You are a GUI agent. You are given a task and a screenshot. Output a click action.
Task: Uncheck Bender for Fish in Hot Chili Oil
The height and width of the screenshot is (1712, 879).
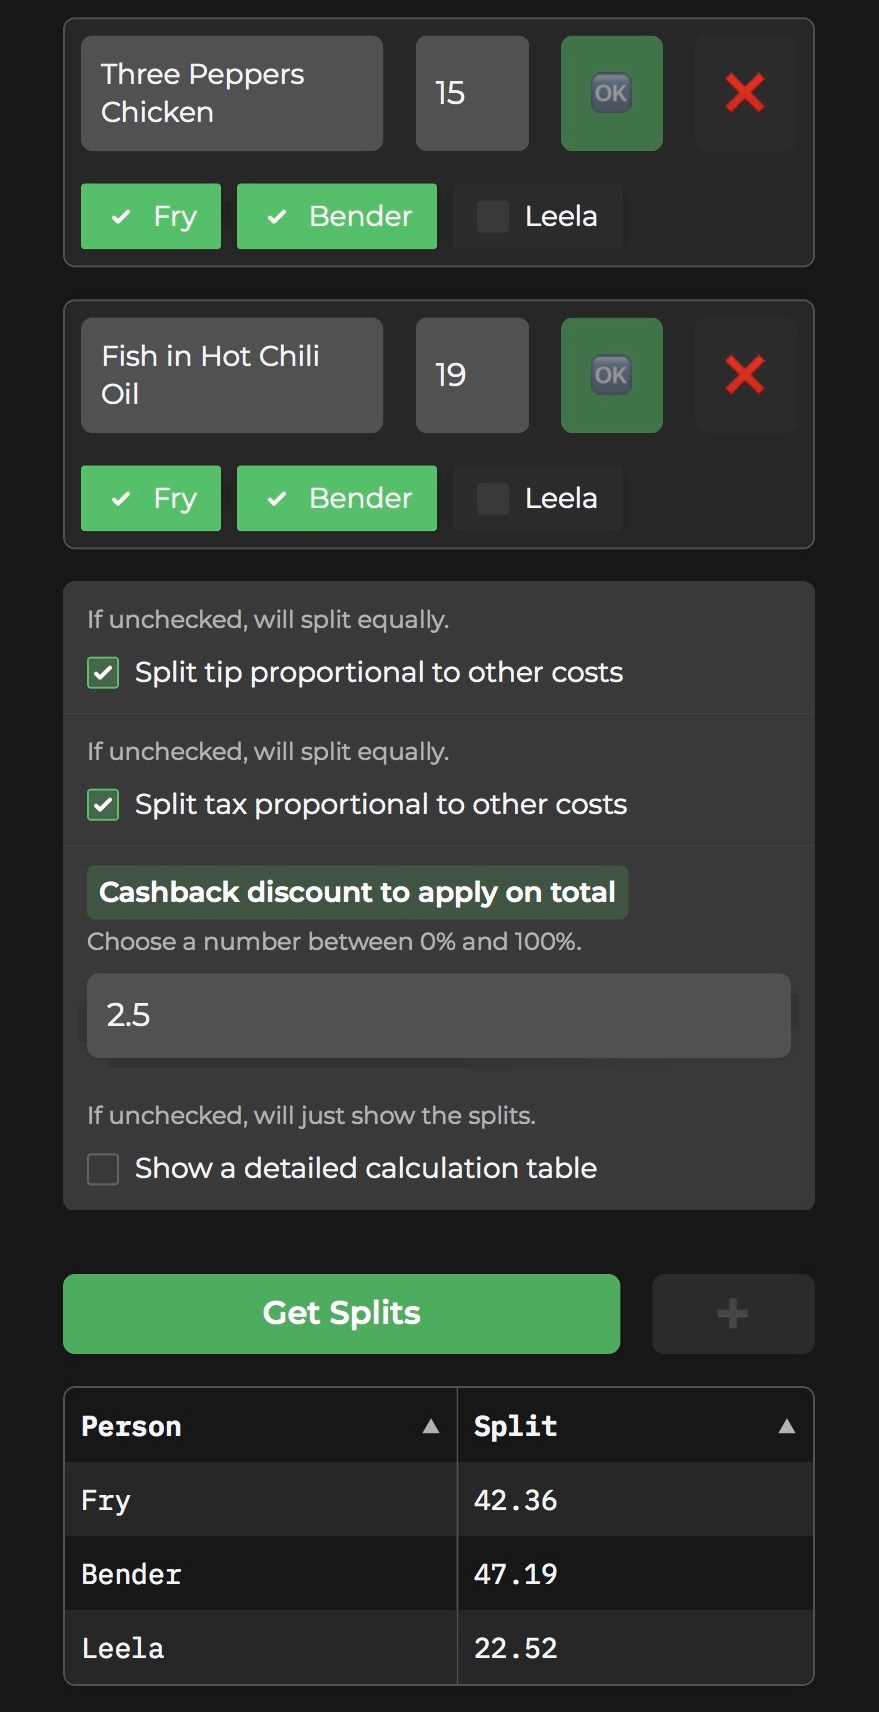click(x=337, y=498)
